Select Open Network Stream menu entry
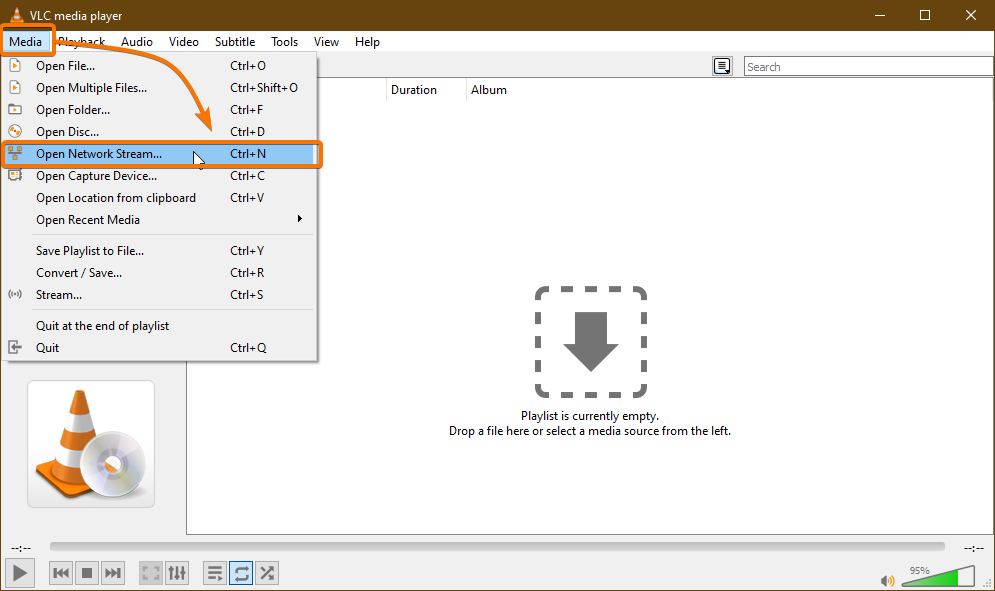The image size is (995, 591). pyautogui.click(x=99, y=154)
